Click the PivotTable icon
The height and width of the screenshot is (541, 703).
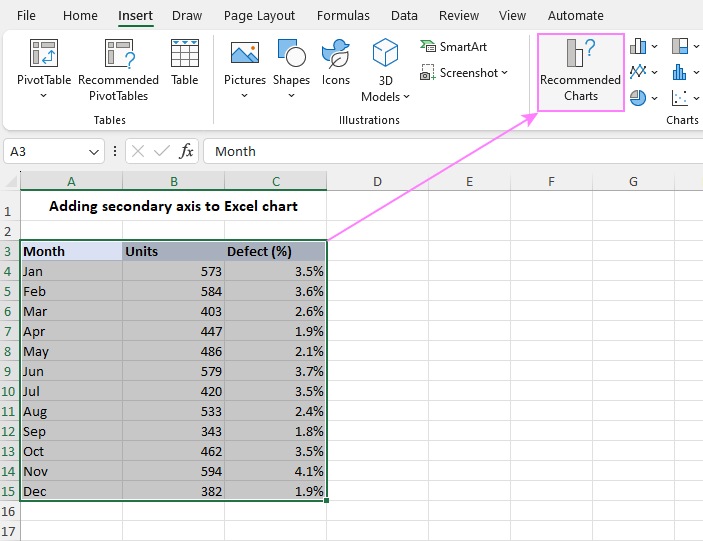coord(43,53)
